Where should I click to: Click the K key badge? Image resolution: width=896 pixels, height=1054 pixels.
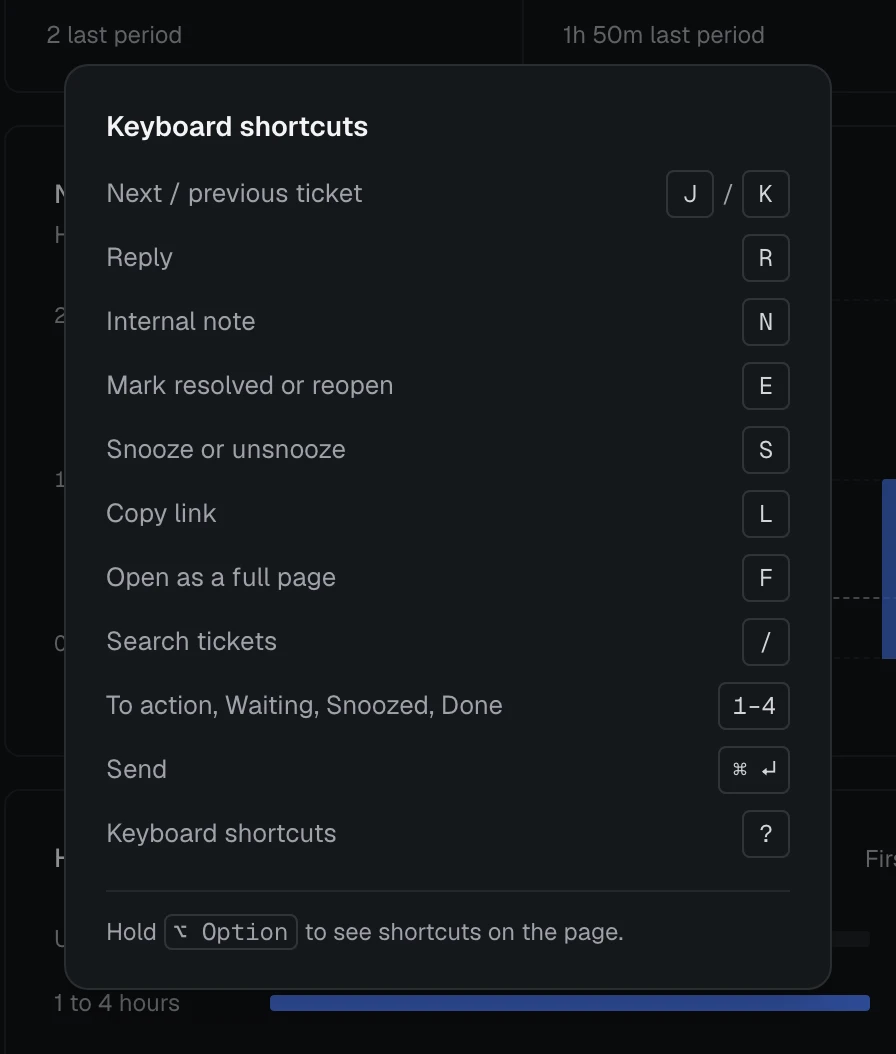(766, 194)
